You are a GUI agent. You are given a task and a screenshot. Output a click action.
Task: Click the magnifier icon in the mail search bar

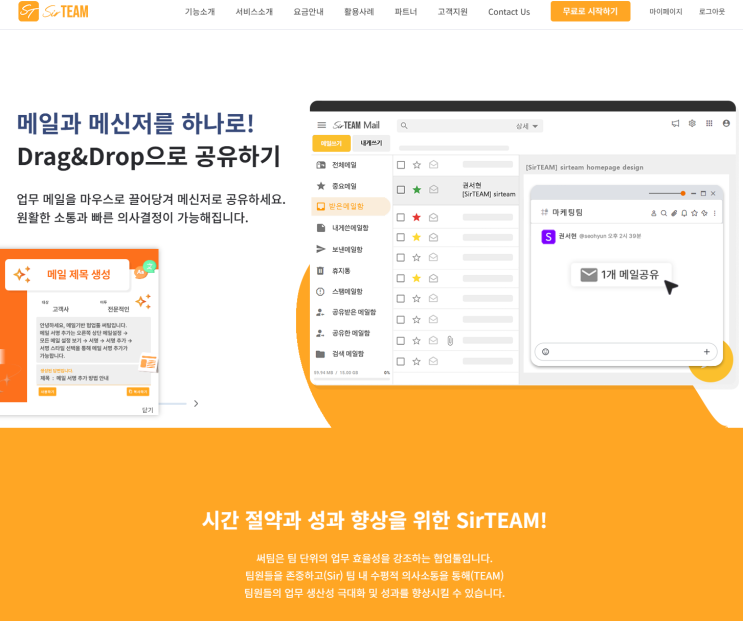pos(404,126)
